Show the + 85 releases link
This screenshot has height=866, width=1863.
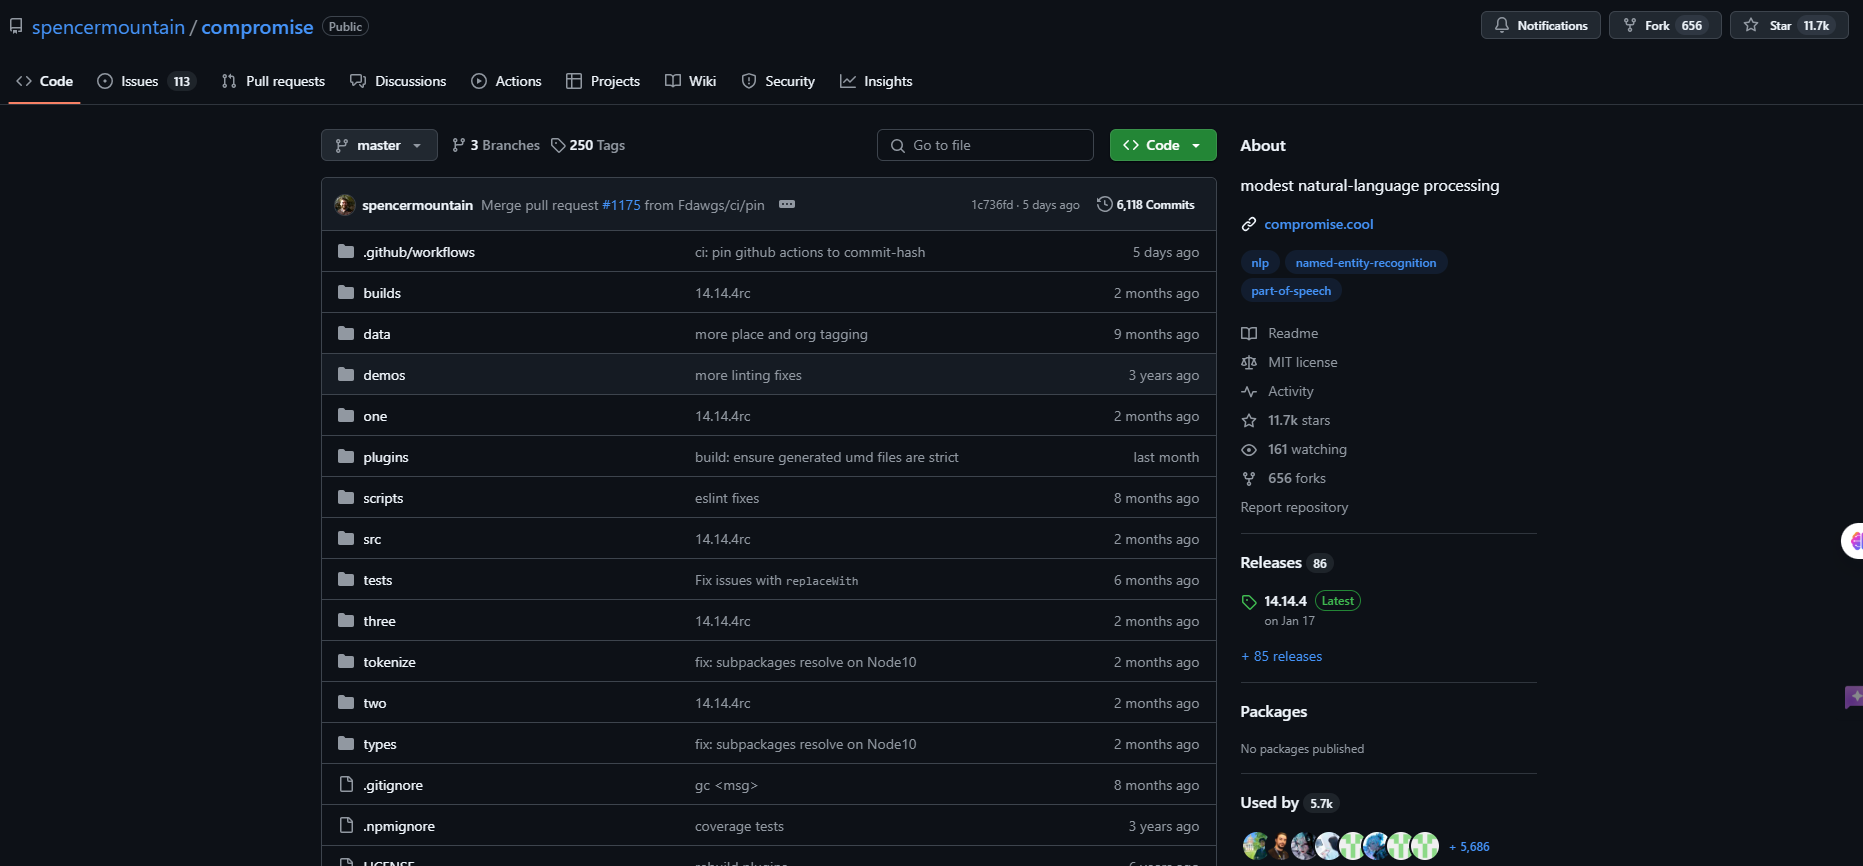(1281, 656)
